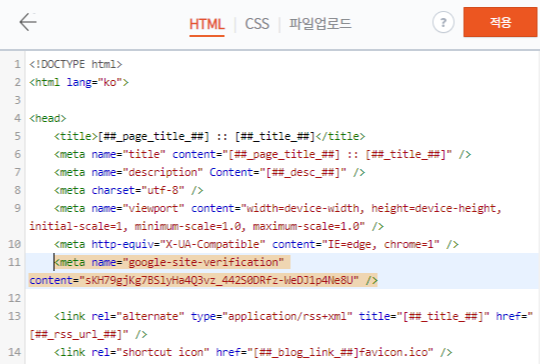This screenshot has height=364, width=540.
Task: Click the link rel="alternate" line
Action: [x=293, y=316]
